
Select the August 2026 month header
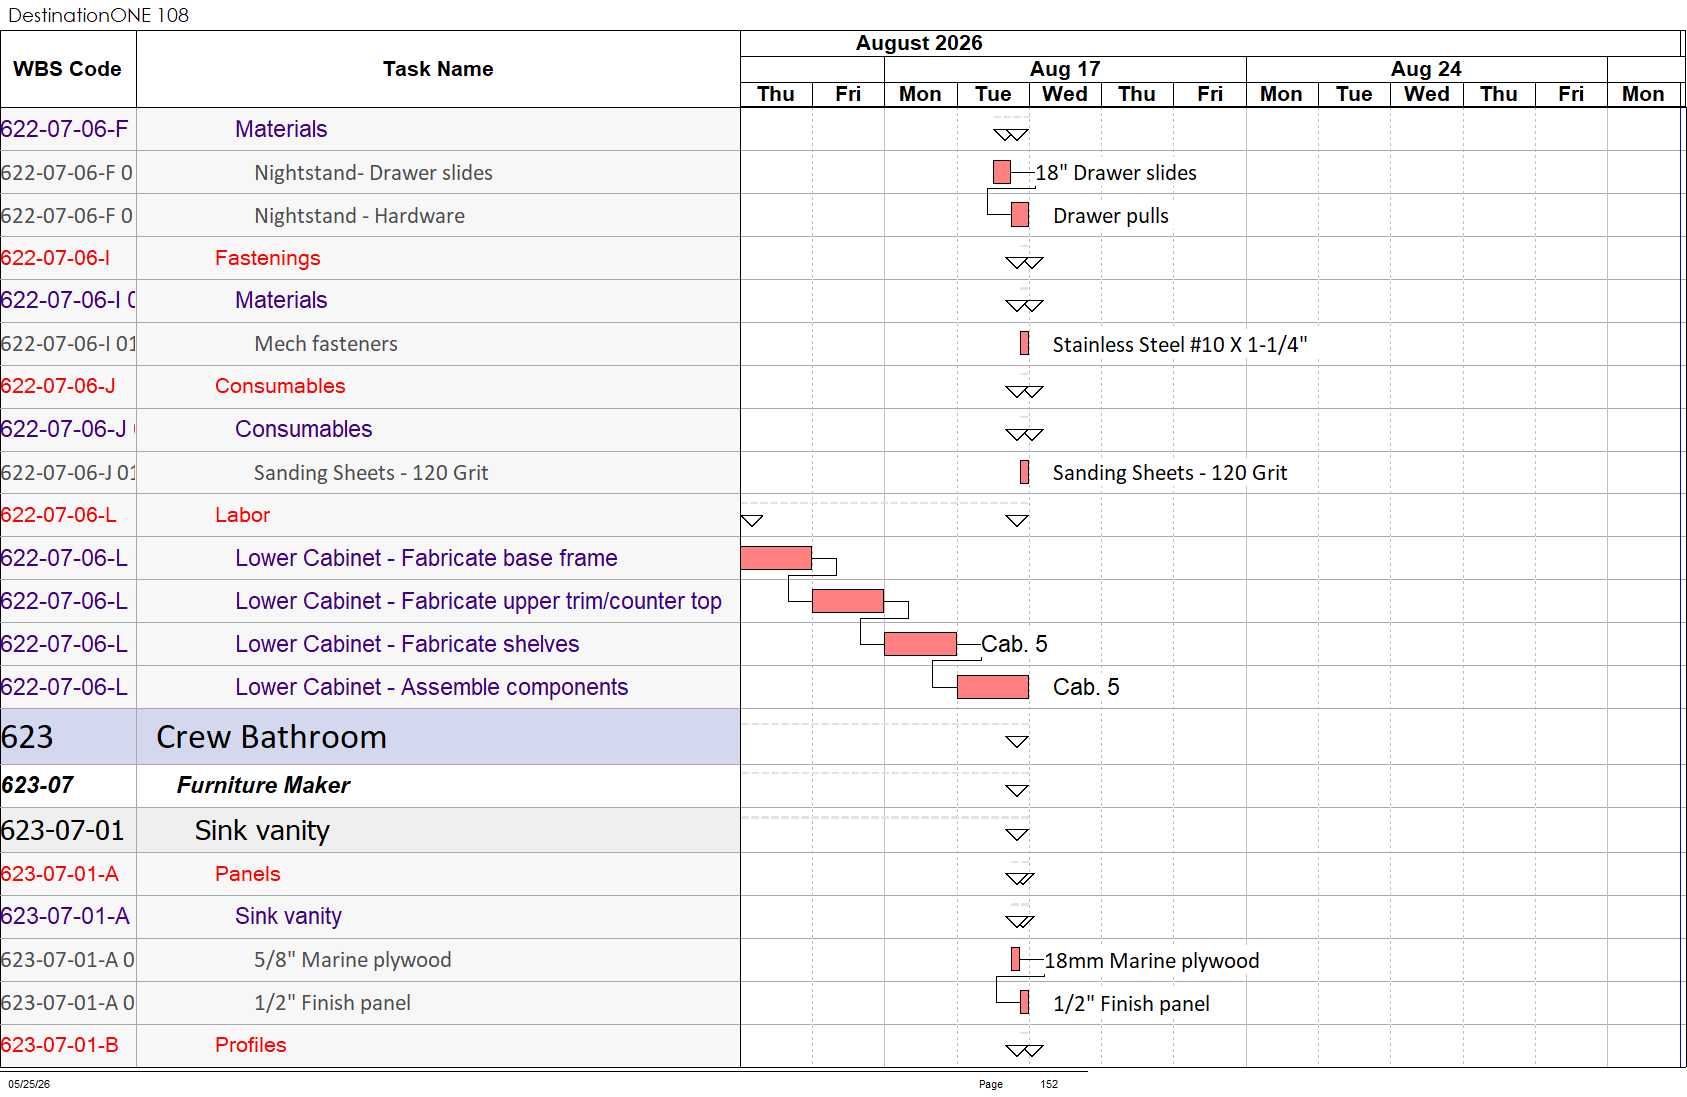(x=919, y=43)
